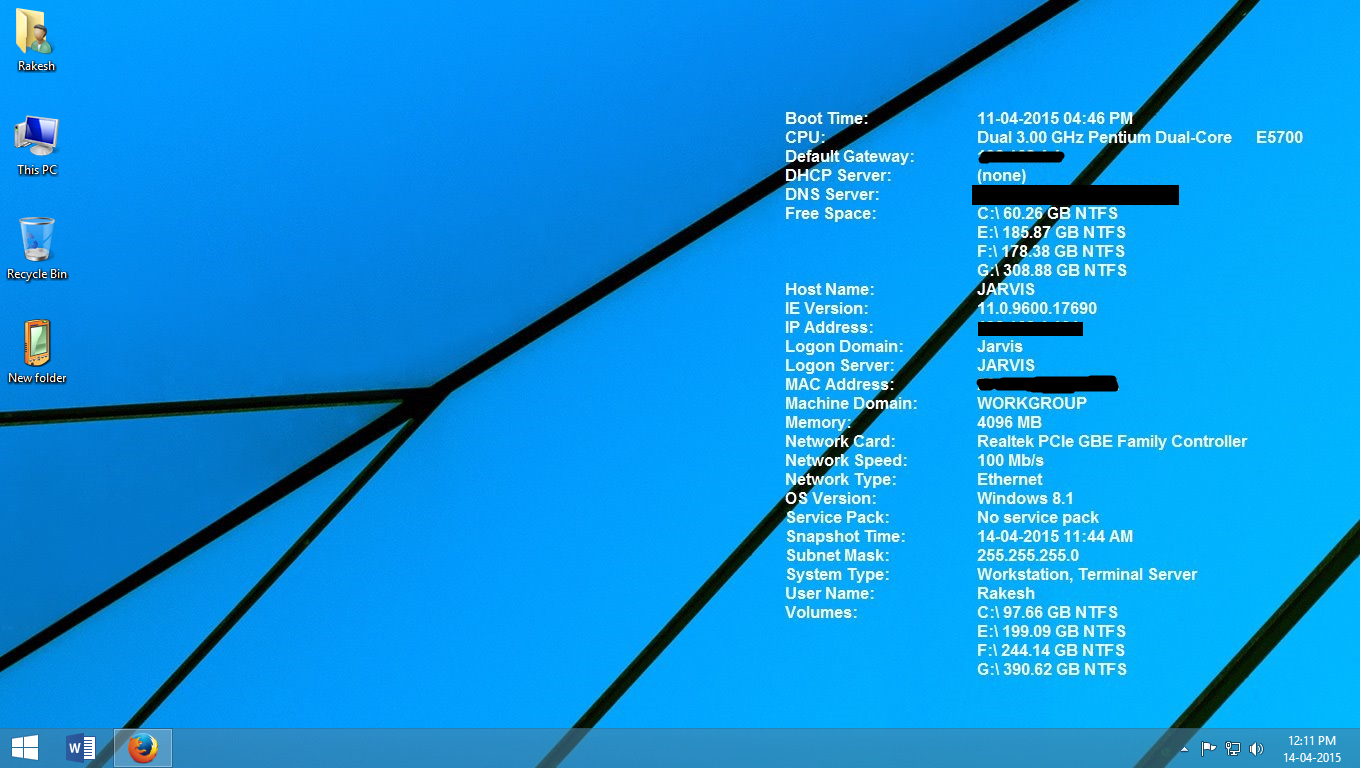The height and width of the screenshot is (768, 1360).
Task: Show hidden system tray icons
Action: 1184,748
